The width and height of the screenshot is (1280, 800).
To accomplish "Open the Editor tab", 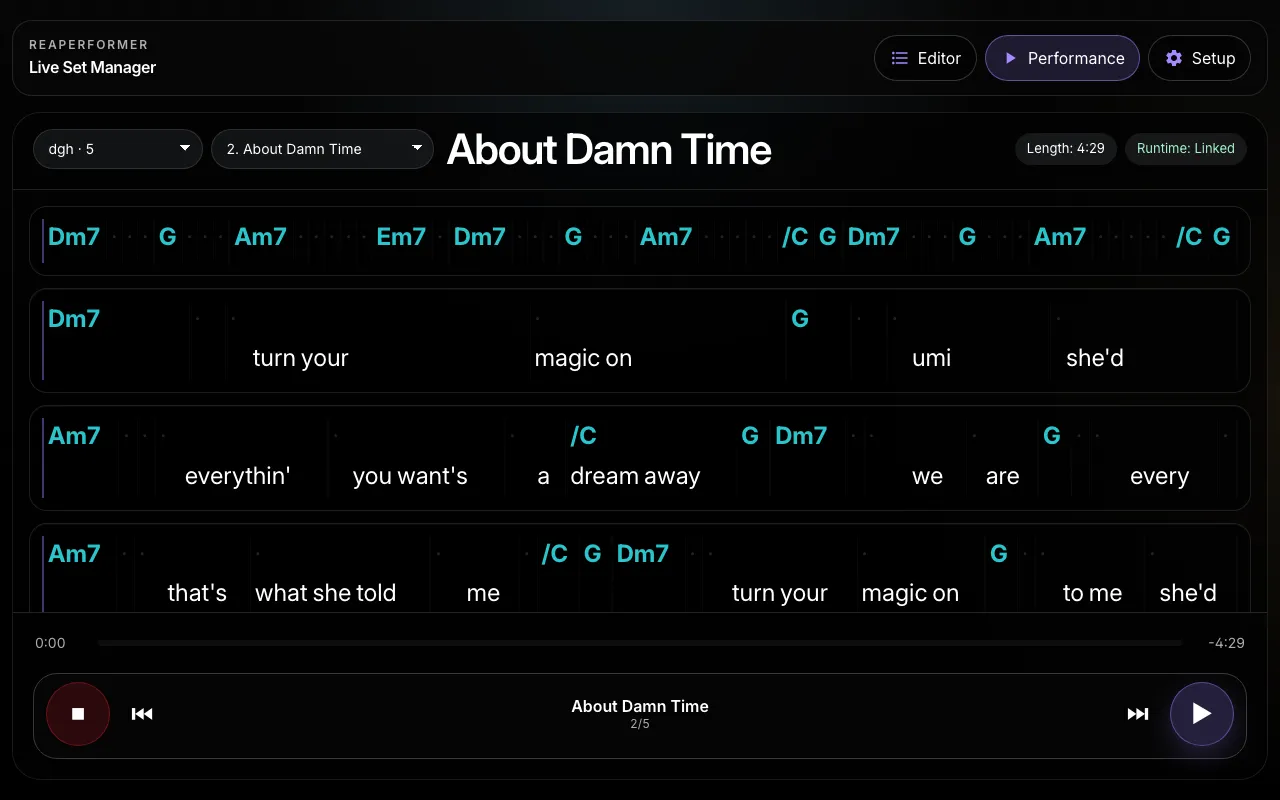I will [x=925, y=58].
